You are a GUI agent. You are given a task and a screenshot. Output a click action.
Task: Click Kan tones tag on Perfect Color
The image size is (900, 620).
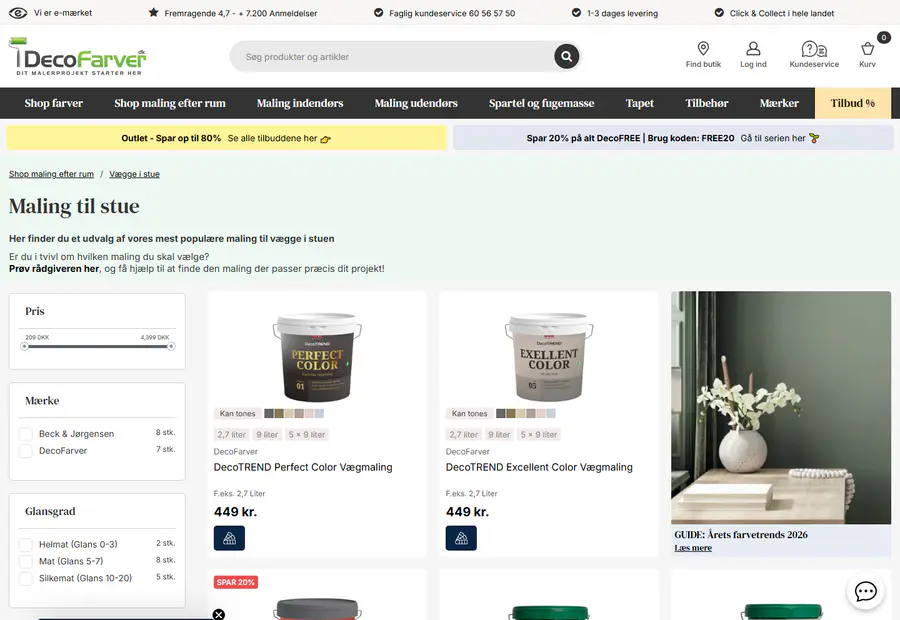237,413
